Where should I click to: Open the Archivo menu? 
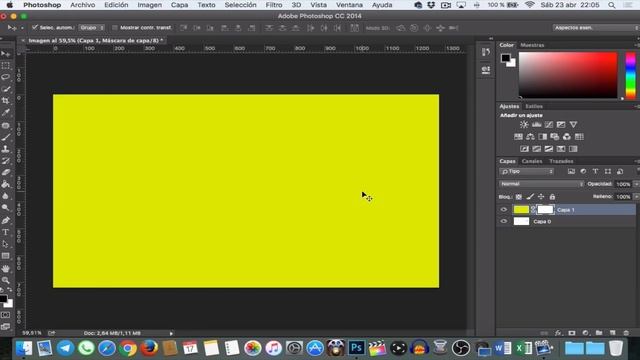pos(82,5)
